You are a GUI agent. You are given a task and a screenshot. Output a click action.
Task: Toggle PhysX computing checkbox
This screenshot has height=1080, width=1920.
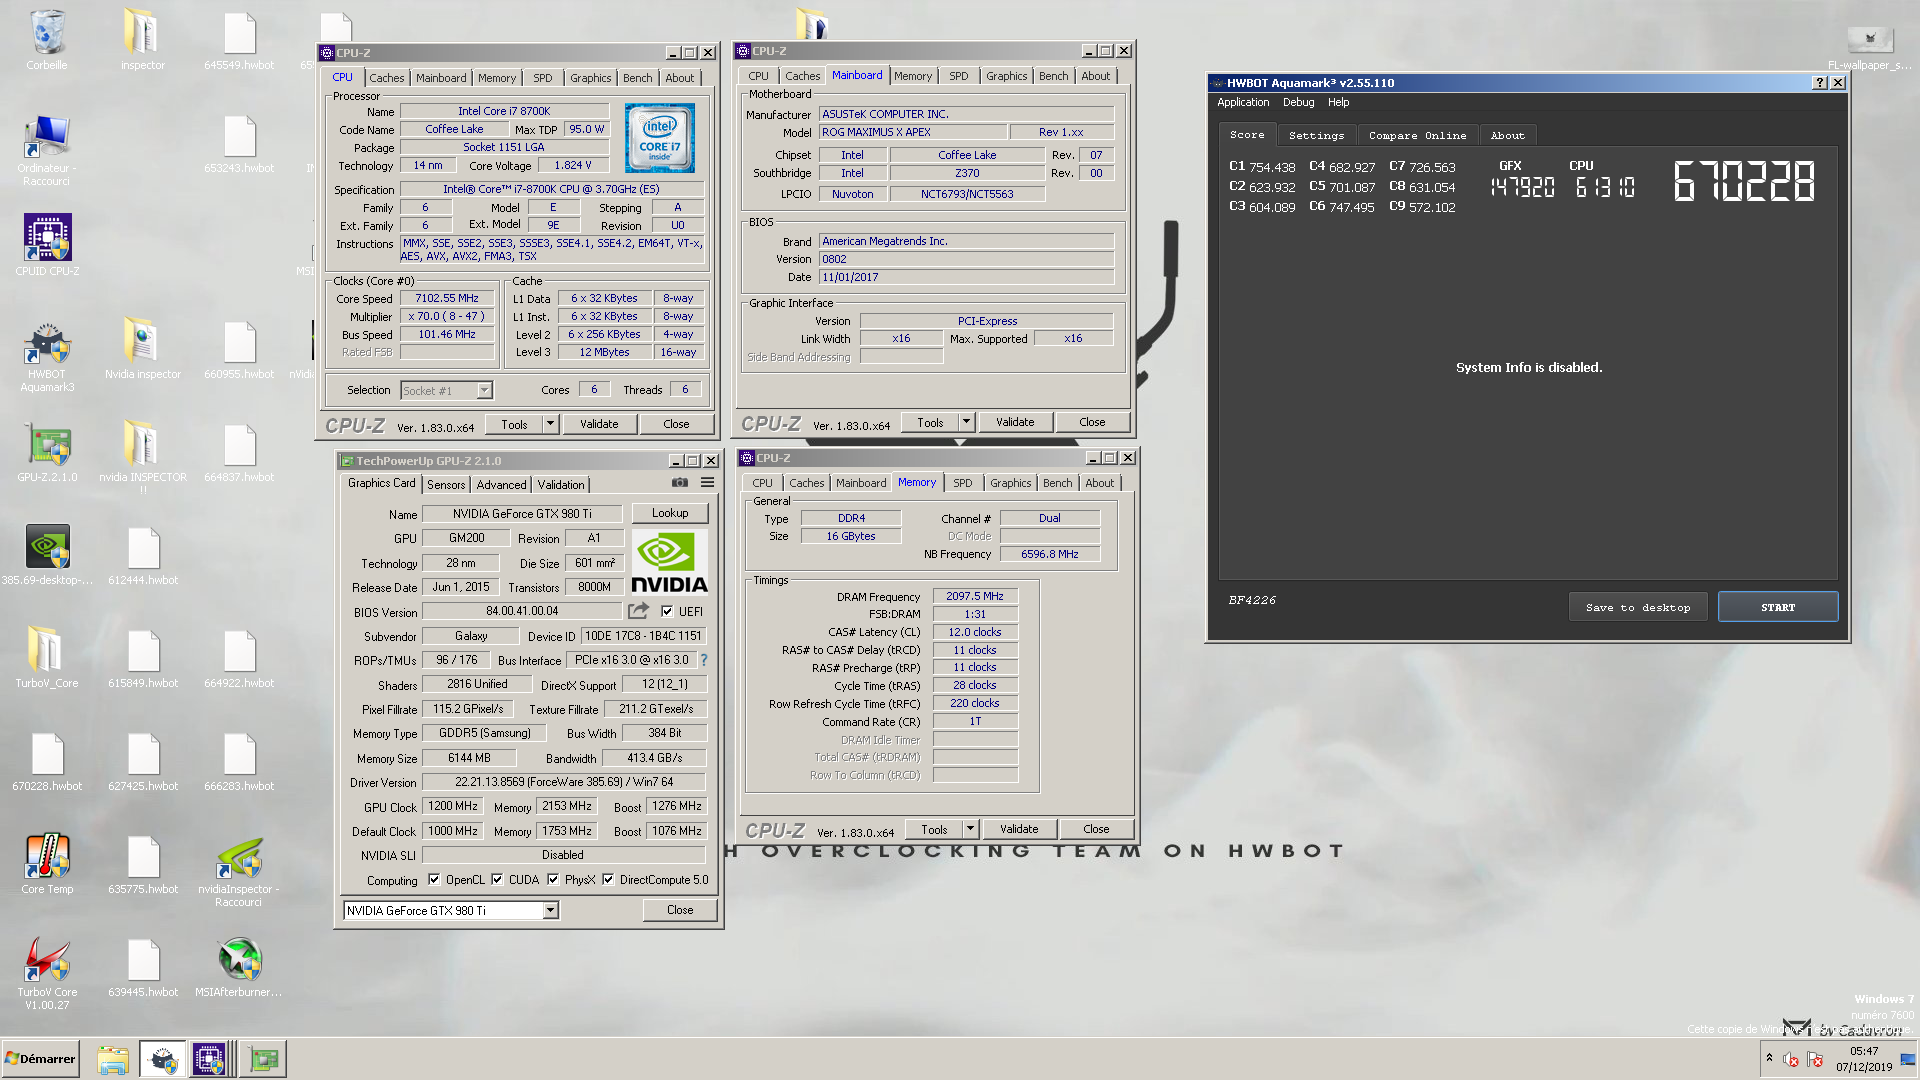(x=553, y=880)
